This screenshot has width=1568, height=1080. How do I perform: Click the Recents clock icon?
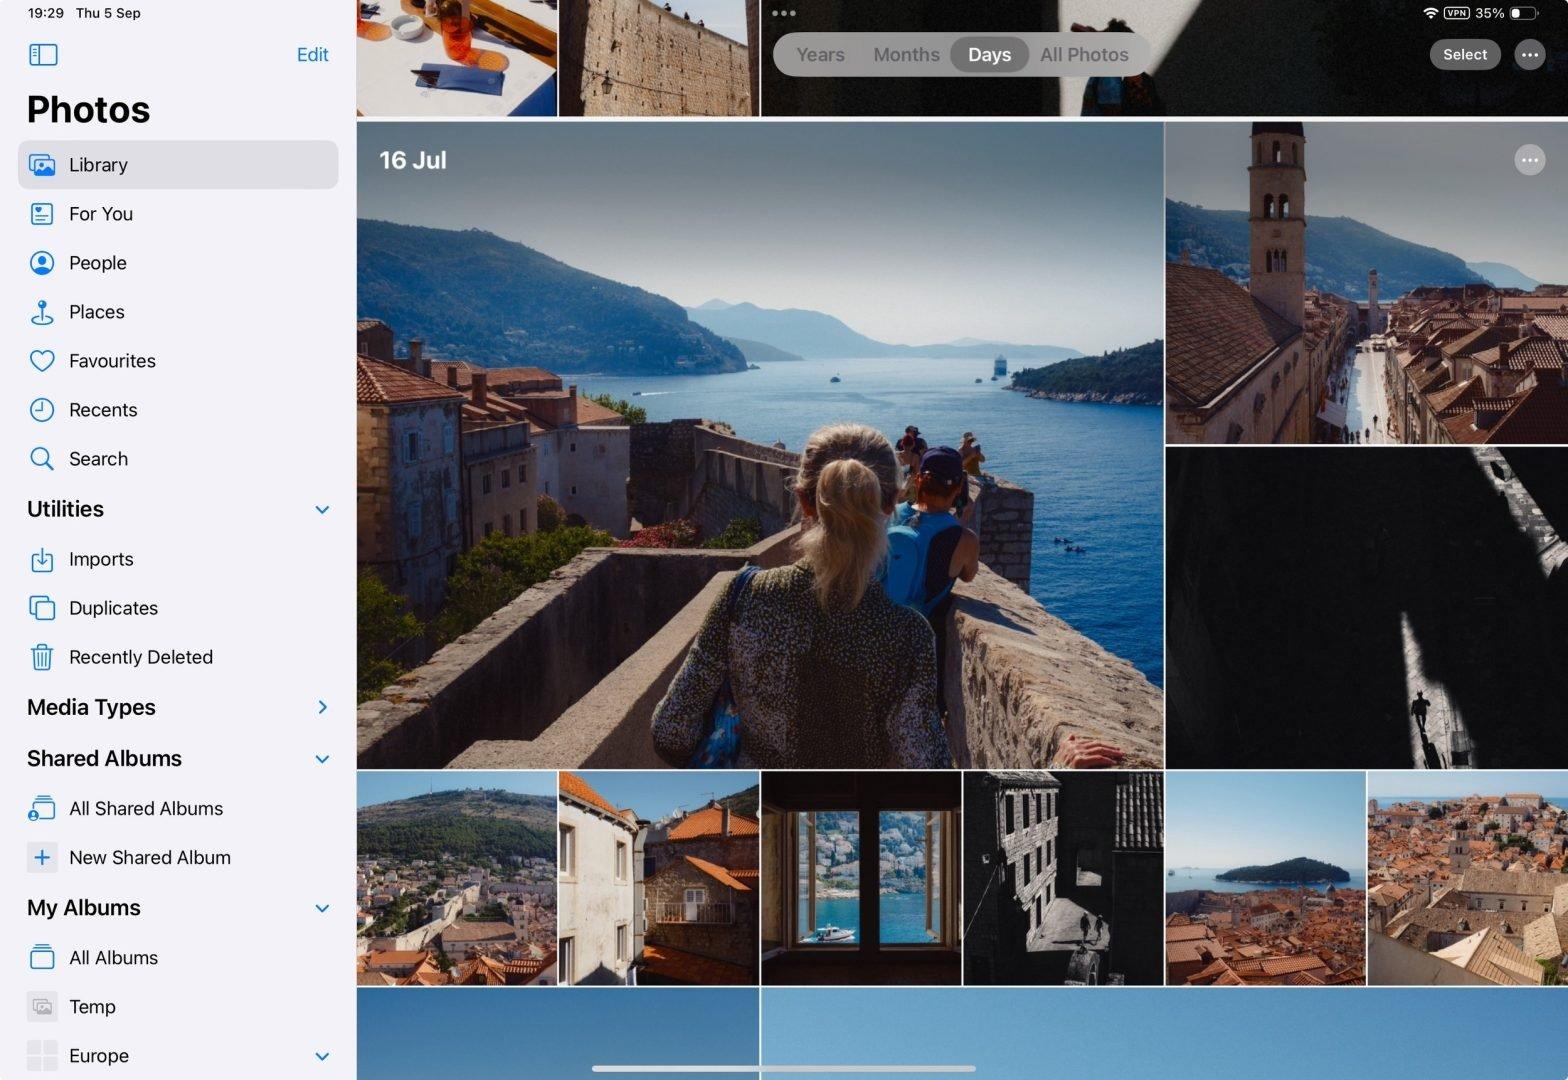42,410
